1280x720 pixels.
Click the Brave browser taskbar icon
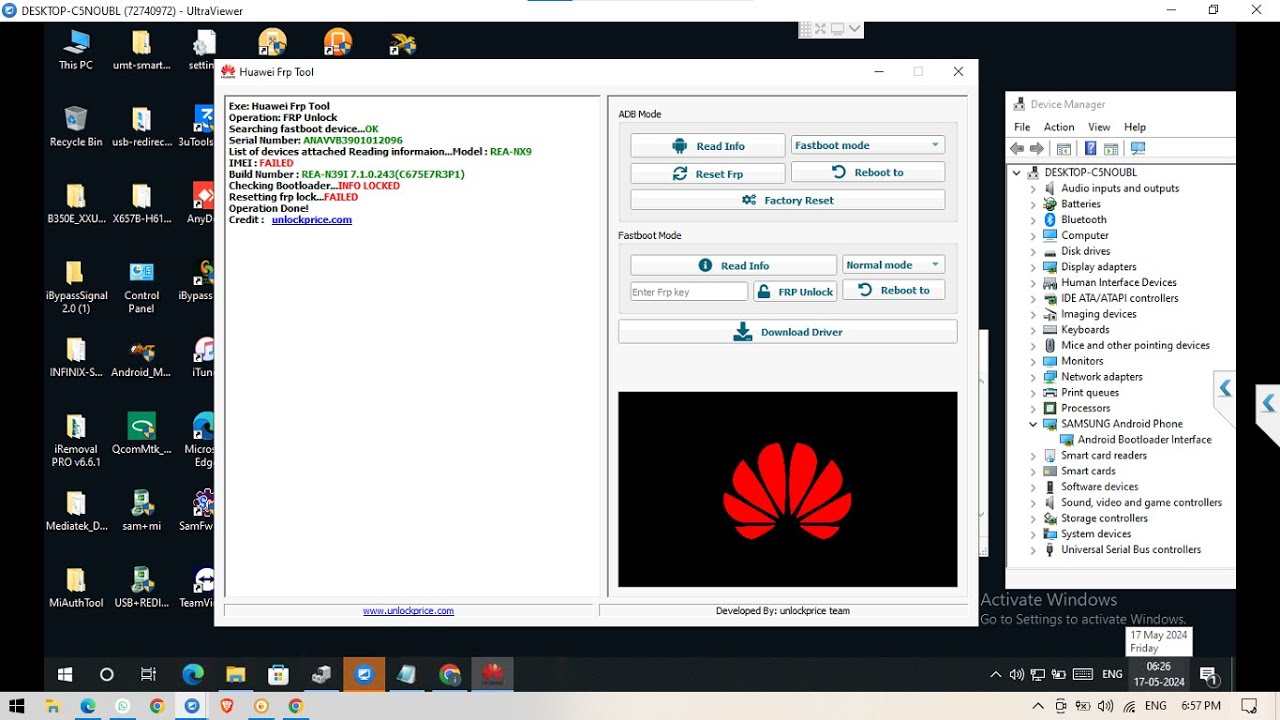(x=226, y=706)
